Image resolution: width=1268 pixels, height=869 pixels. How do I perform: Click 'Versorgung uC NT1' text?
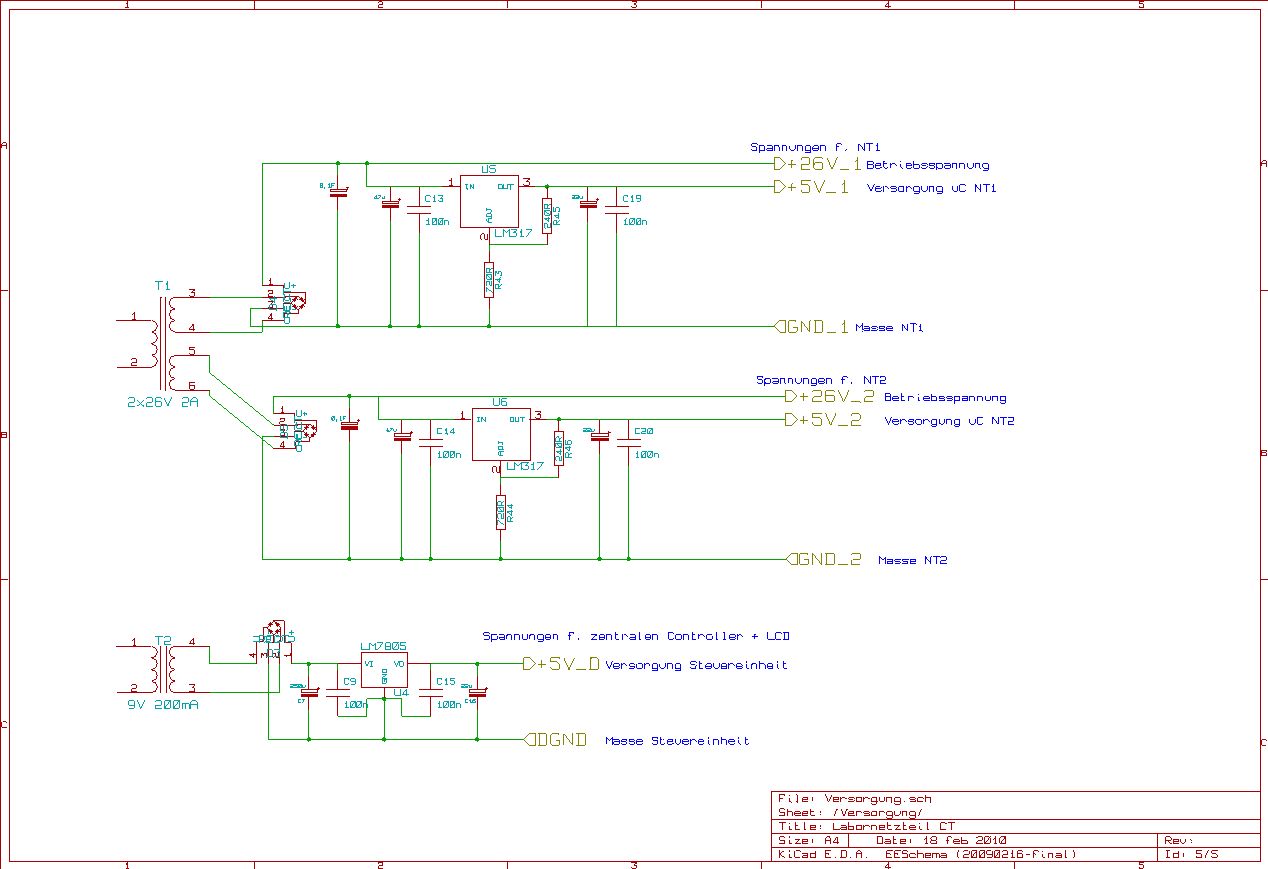pyautogui.click(x=932, y=188)
